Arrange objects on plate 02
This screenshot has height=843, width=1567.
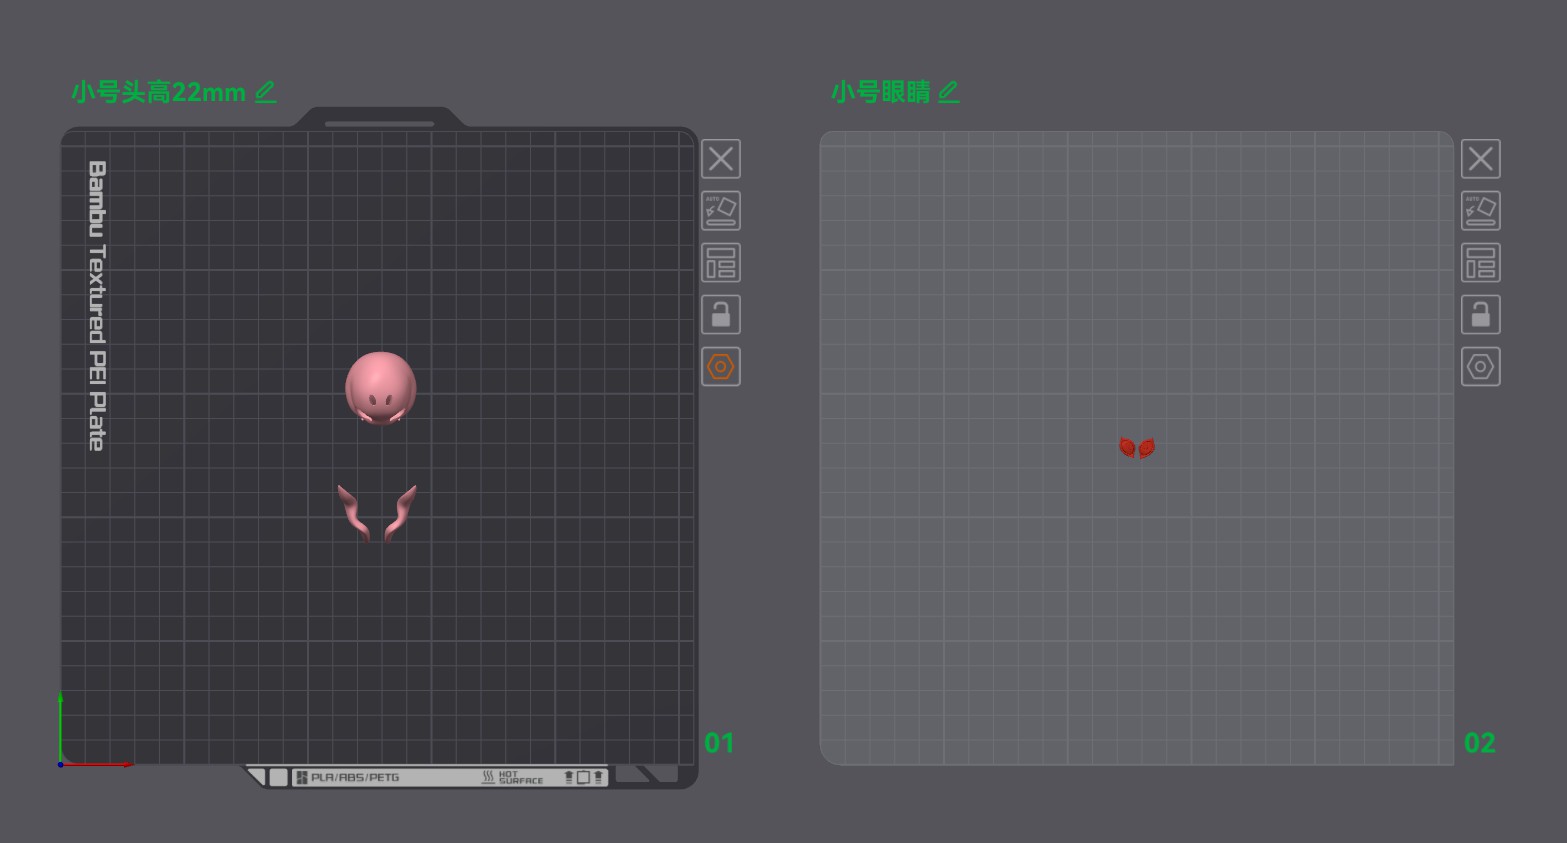tap(1480, 263)
